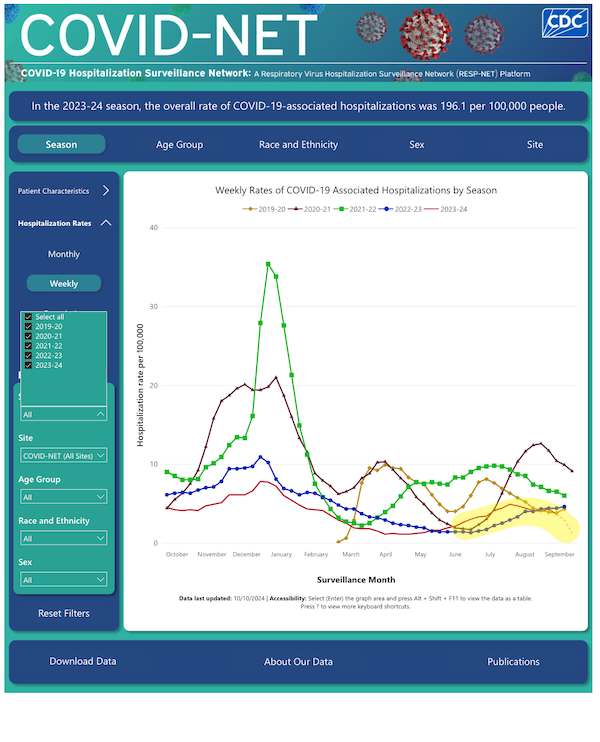Show Monthly hospitalization rates
This screenshot has width=600, height=742.
(x=64, y=254)
